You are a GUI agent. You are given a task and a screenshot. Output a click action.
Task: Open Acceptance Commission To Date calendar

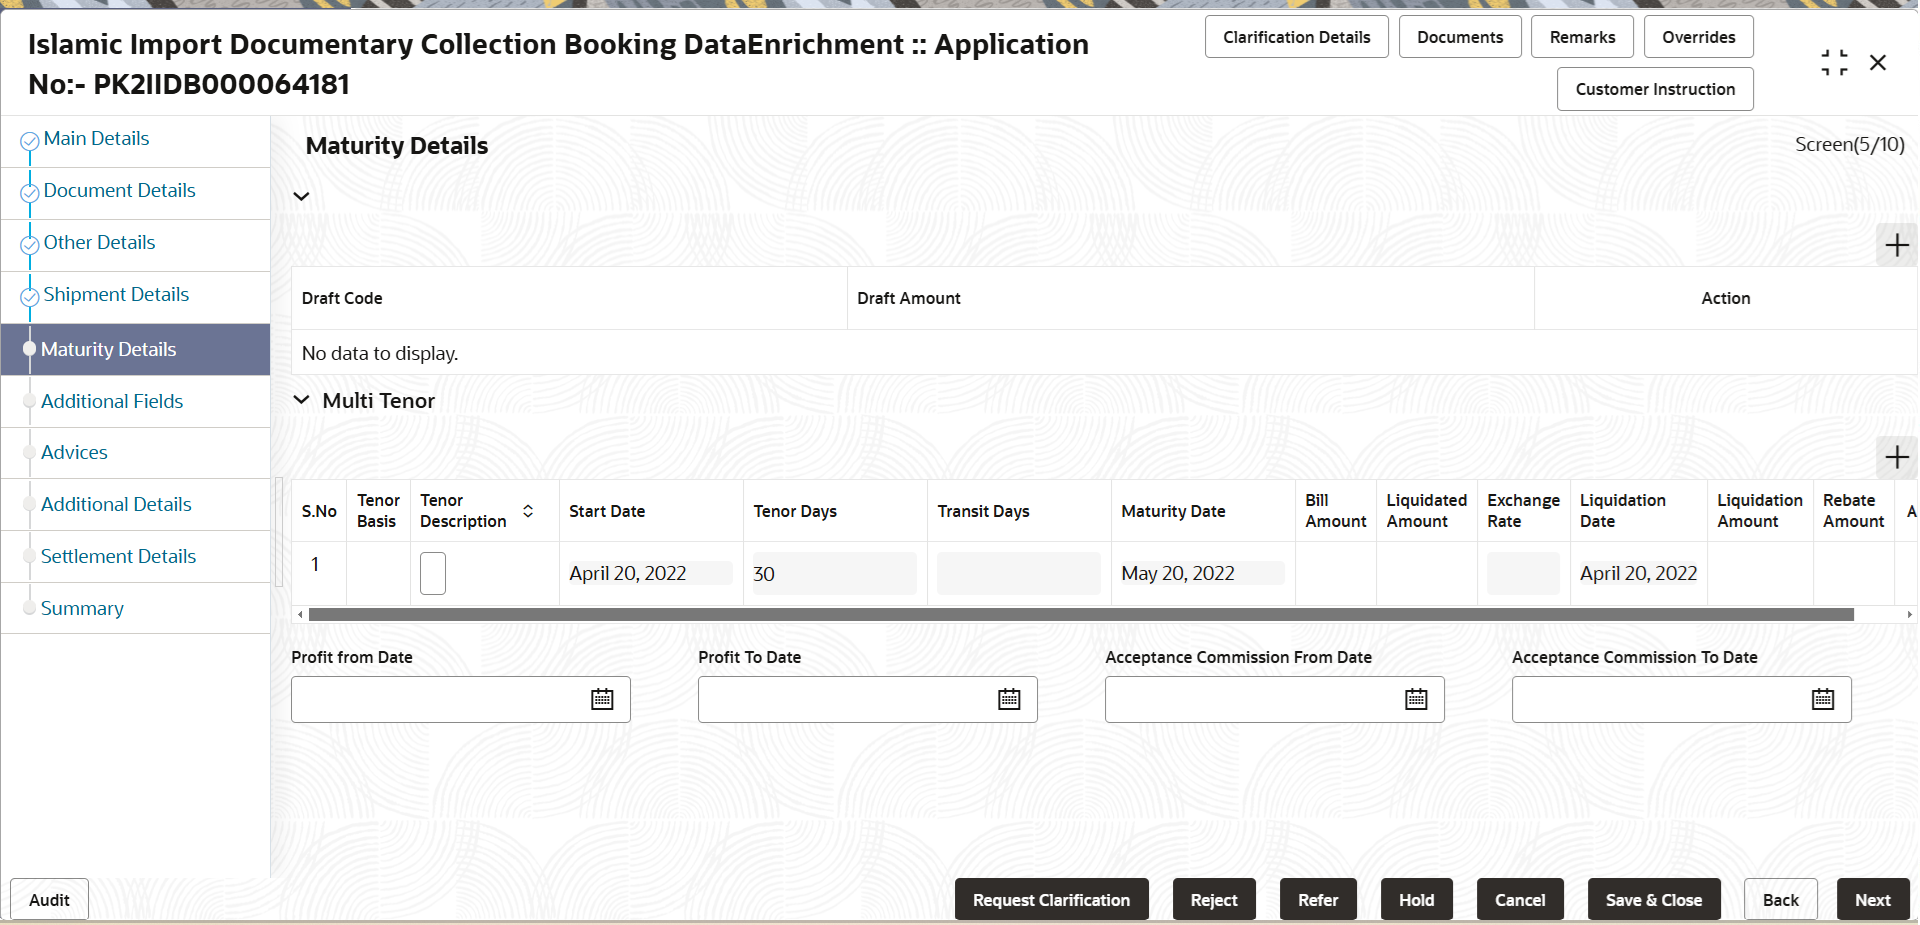pos(1823,699)
